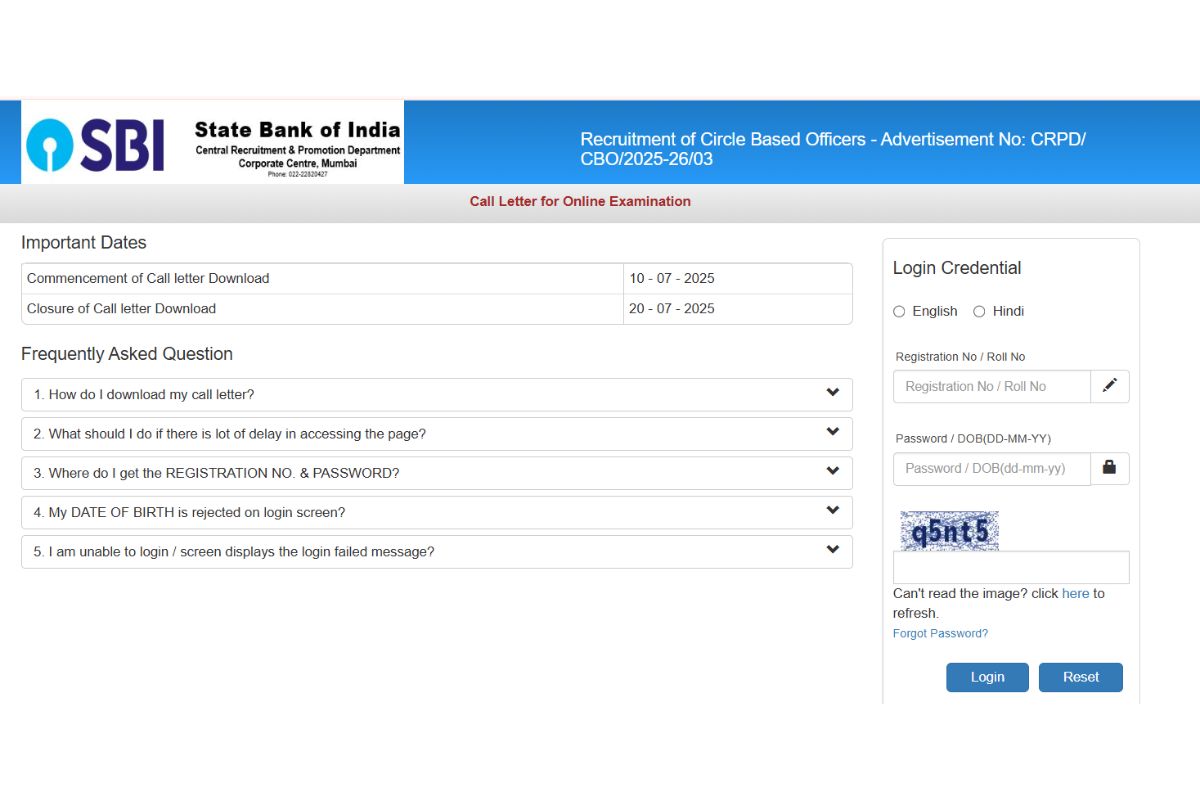Click 'Commencement of Call letter Download' cell

[322, 279]
